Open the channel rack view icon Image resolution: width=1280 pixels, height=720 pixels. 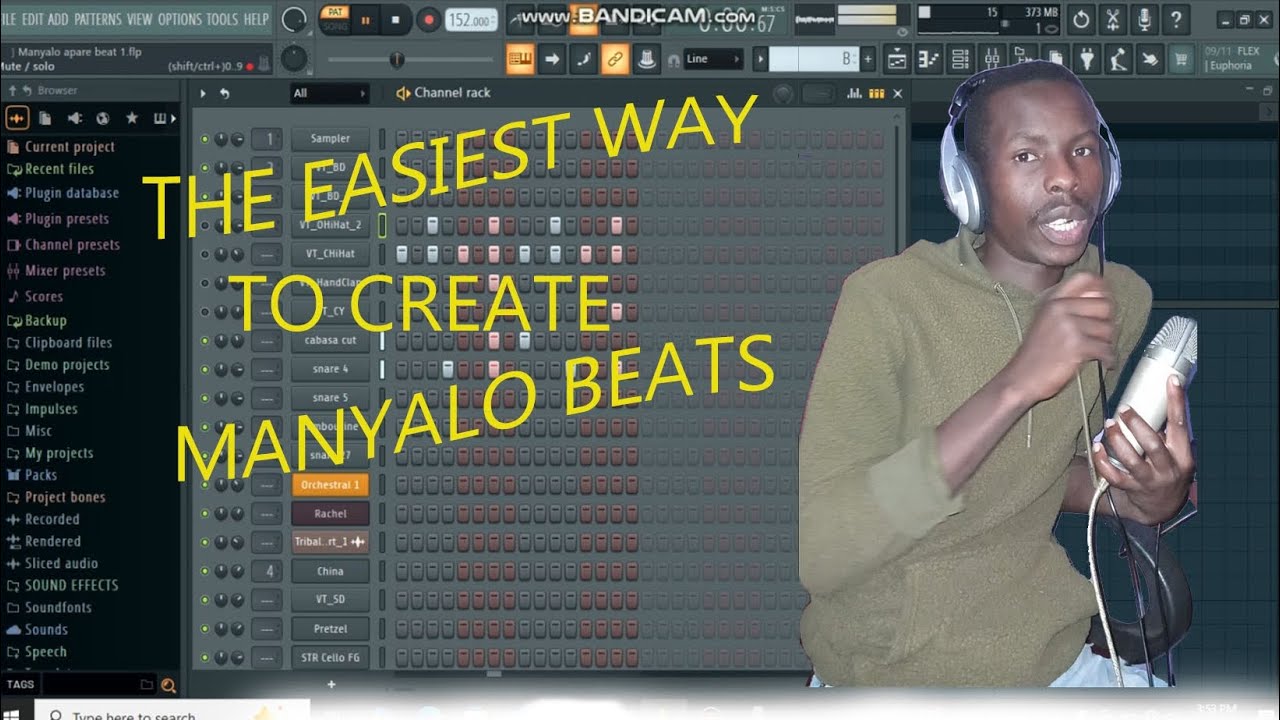(960, 60)
